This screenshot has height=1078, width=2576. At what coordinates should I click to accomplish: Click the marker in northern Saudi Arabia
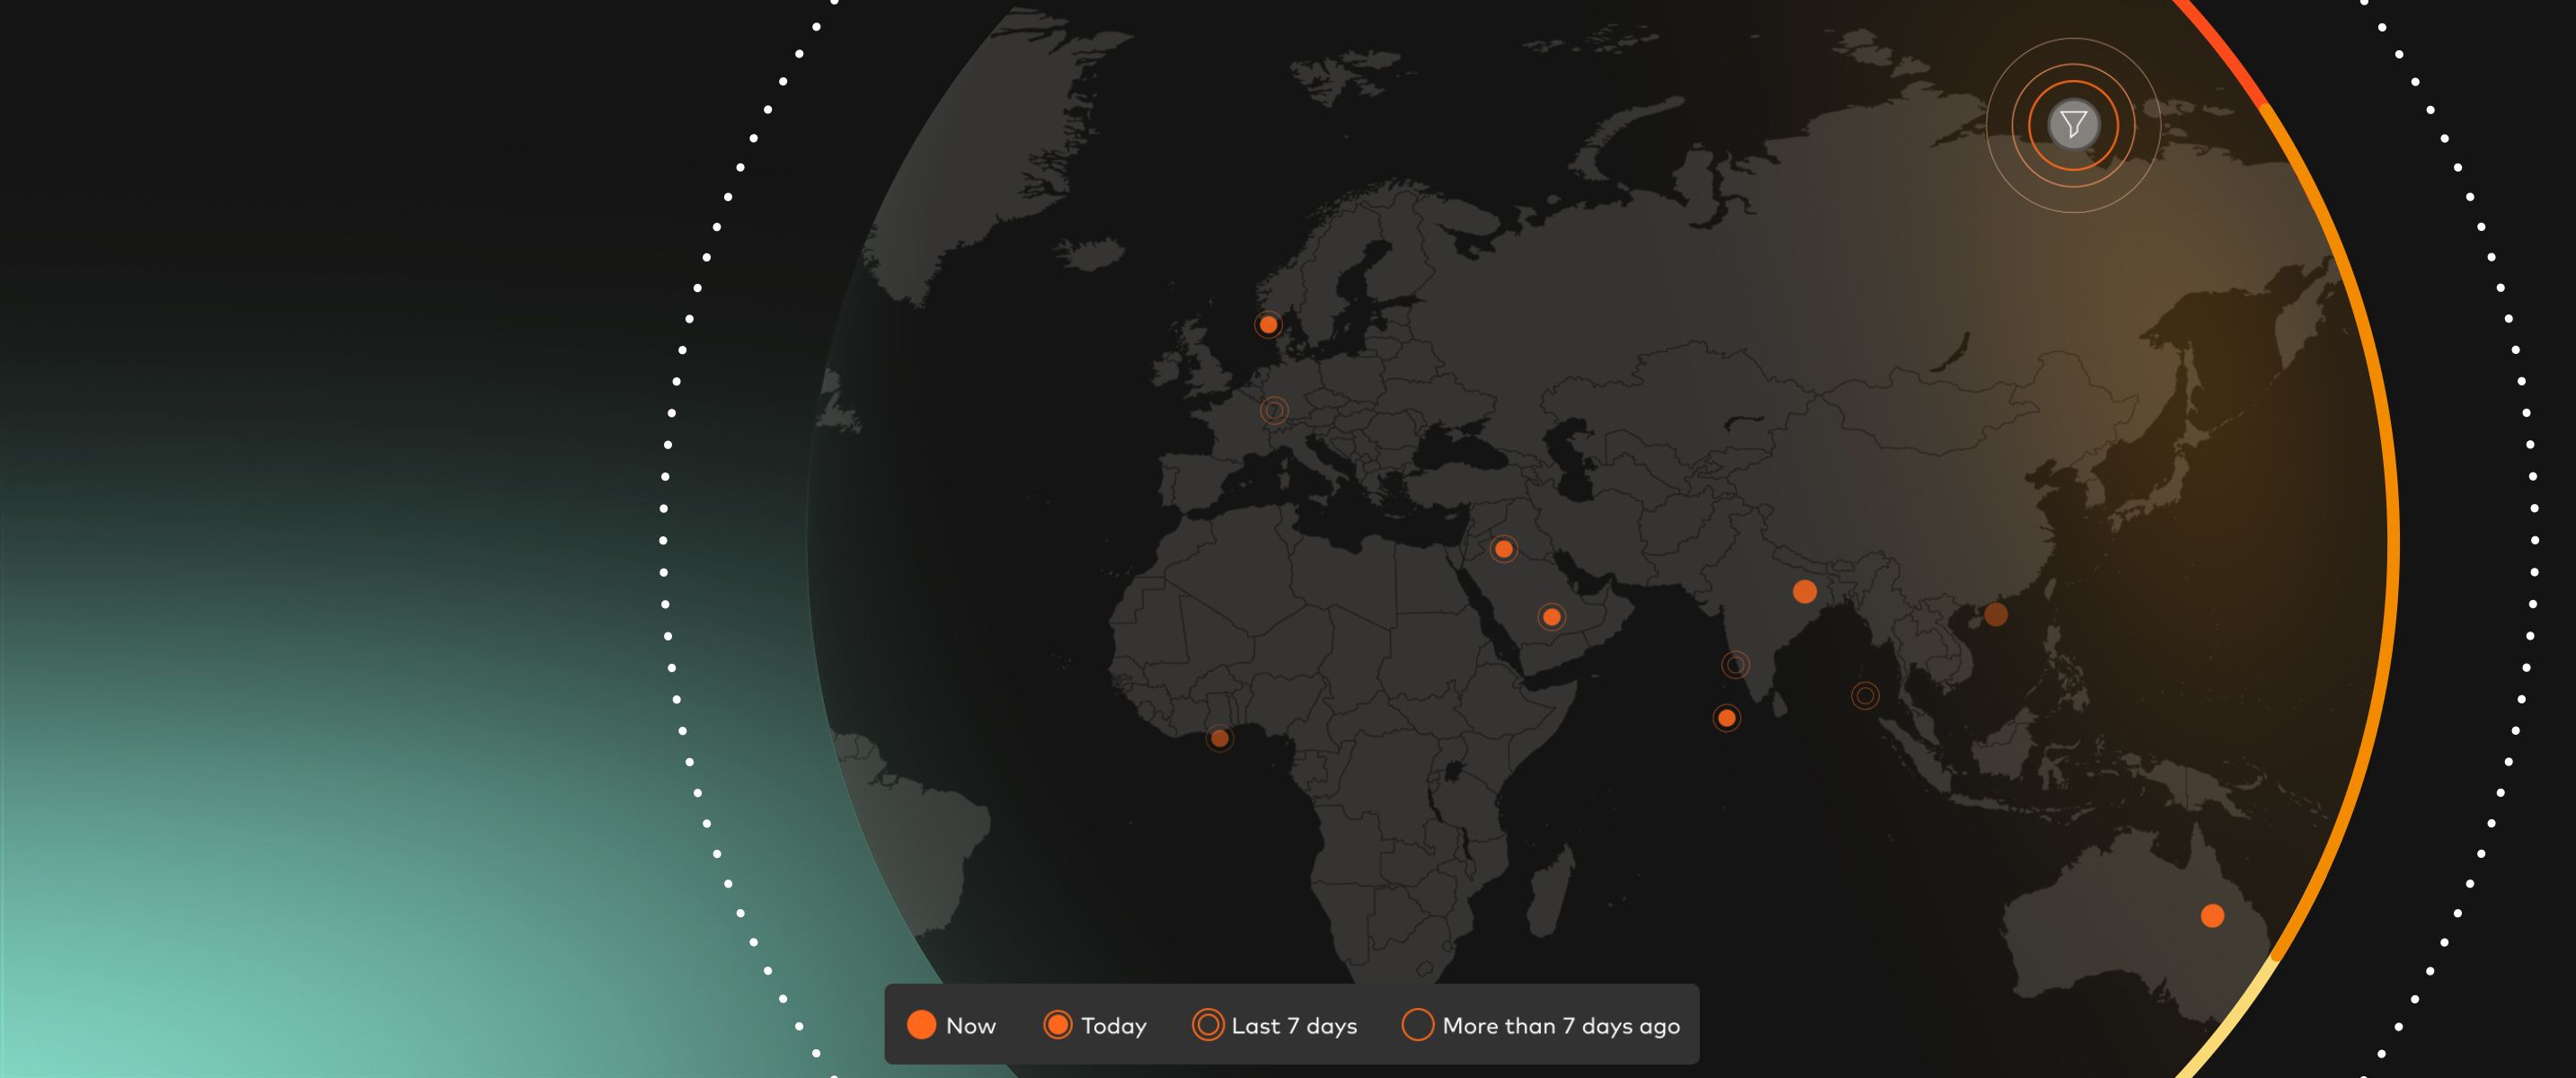point(1503,549)
